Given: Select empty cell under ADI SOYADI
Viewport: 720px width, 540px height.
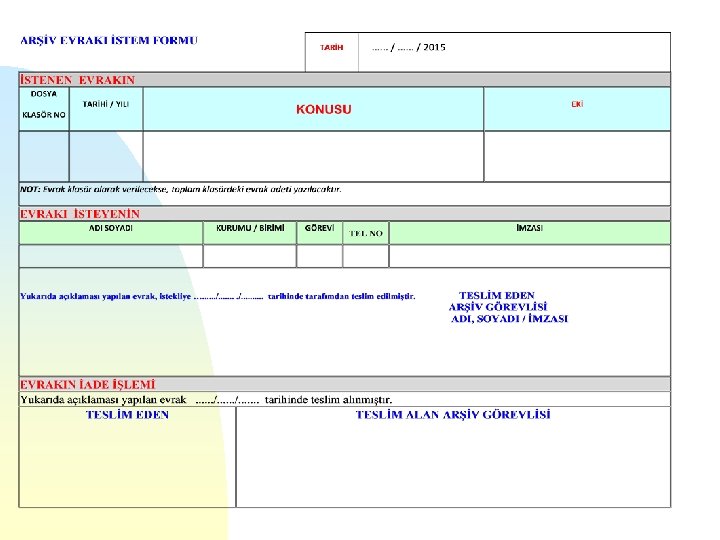Looking at the screenshot, I should coord(111,256).
